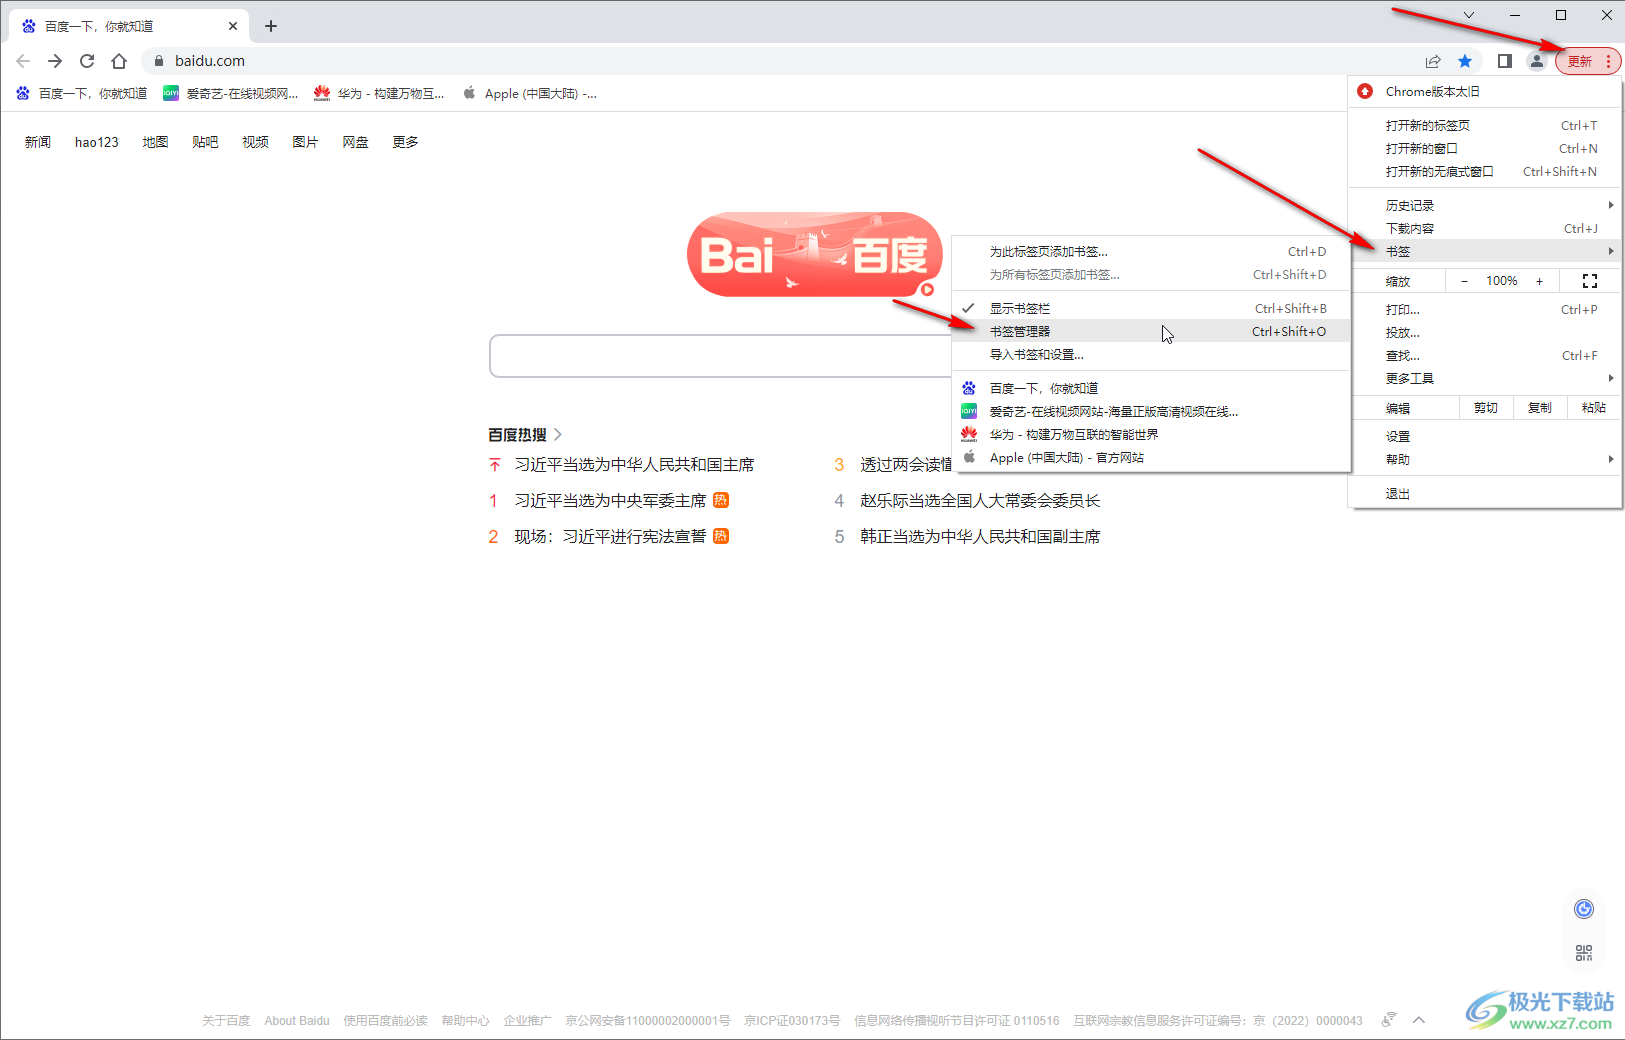1625x1040 pixels.
Task: Click the site lock icon in address bar
Action: 158,61
